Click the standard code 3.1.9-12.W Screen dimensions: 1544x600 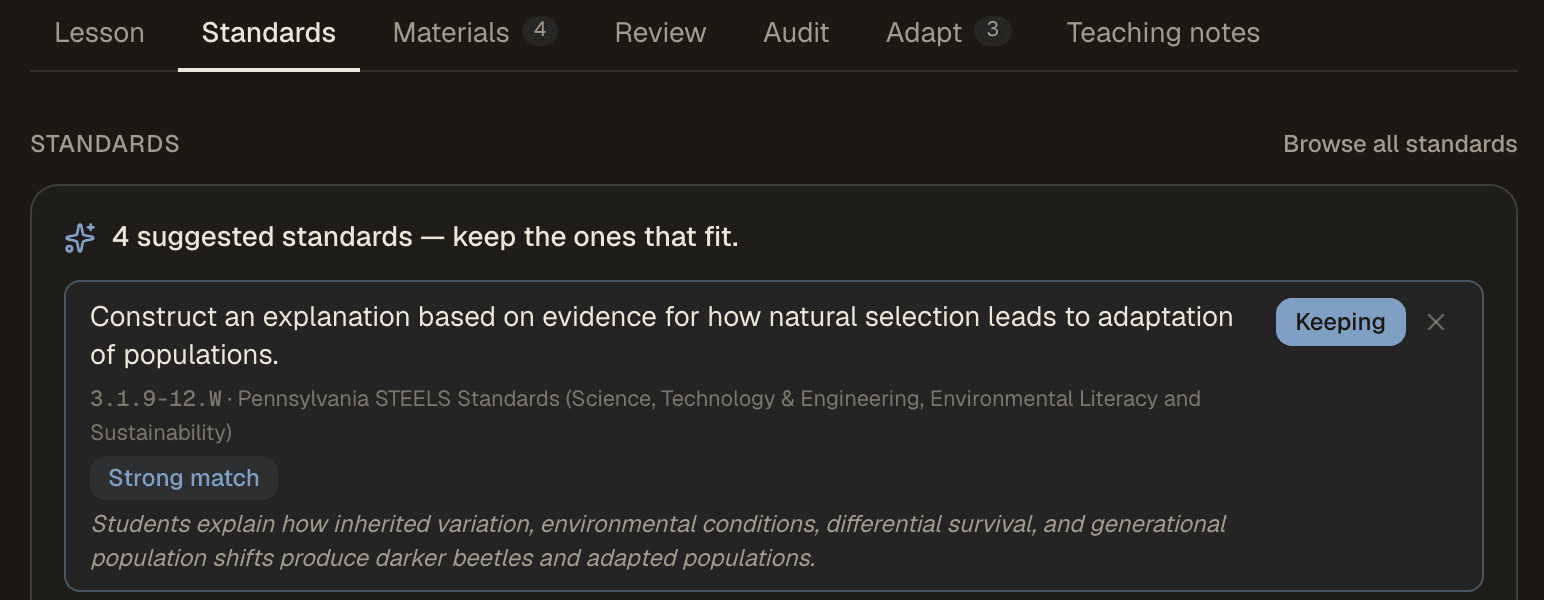click(x=156, y=399)
